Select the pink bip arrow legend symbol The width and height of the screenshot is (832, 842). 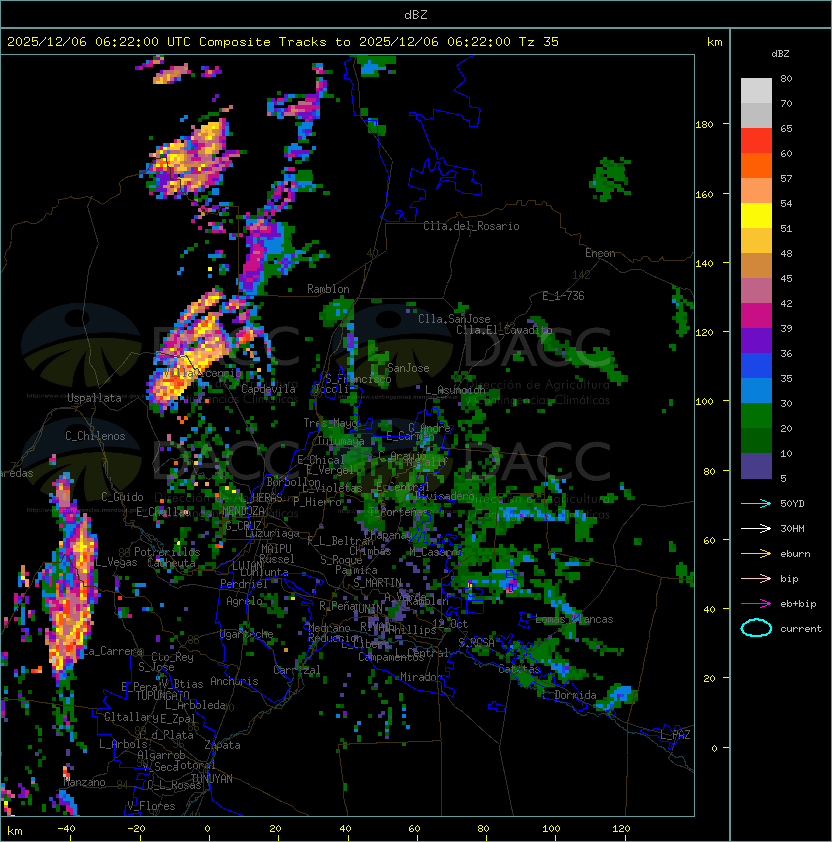[756, 579]
